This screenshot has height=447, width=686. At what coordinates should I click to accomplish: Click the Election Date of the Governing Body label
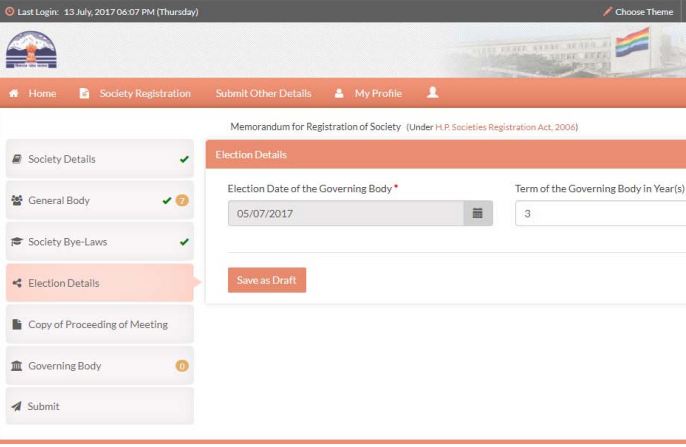pos(310,189)
